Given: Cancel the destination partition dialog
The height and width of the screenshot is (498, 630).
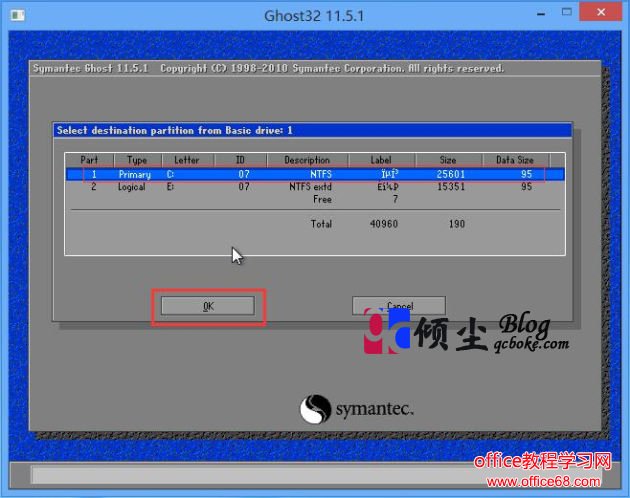Looking at the screenshot, I should coord(399,306).
